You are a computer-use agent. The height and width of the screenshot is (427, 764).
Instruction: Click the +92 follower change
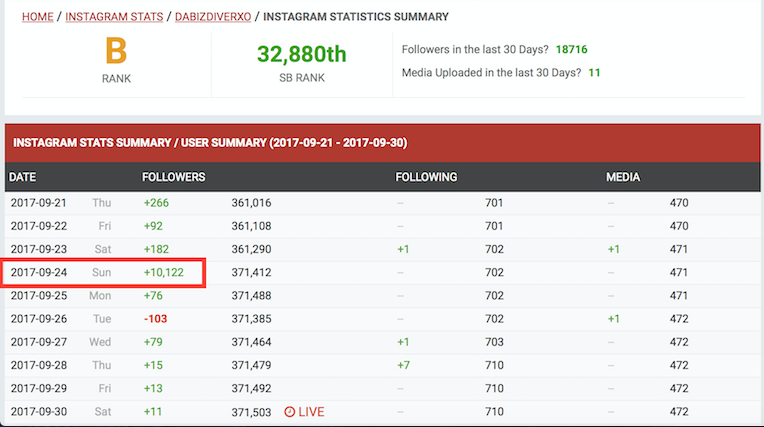153,226
